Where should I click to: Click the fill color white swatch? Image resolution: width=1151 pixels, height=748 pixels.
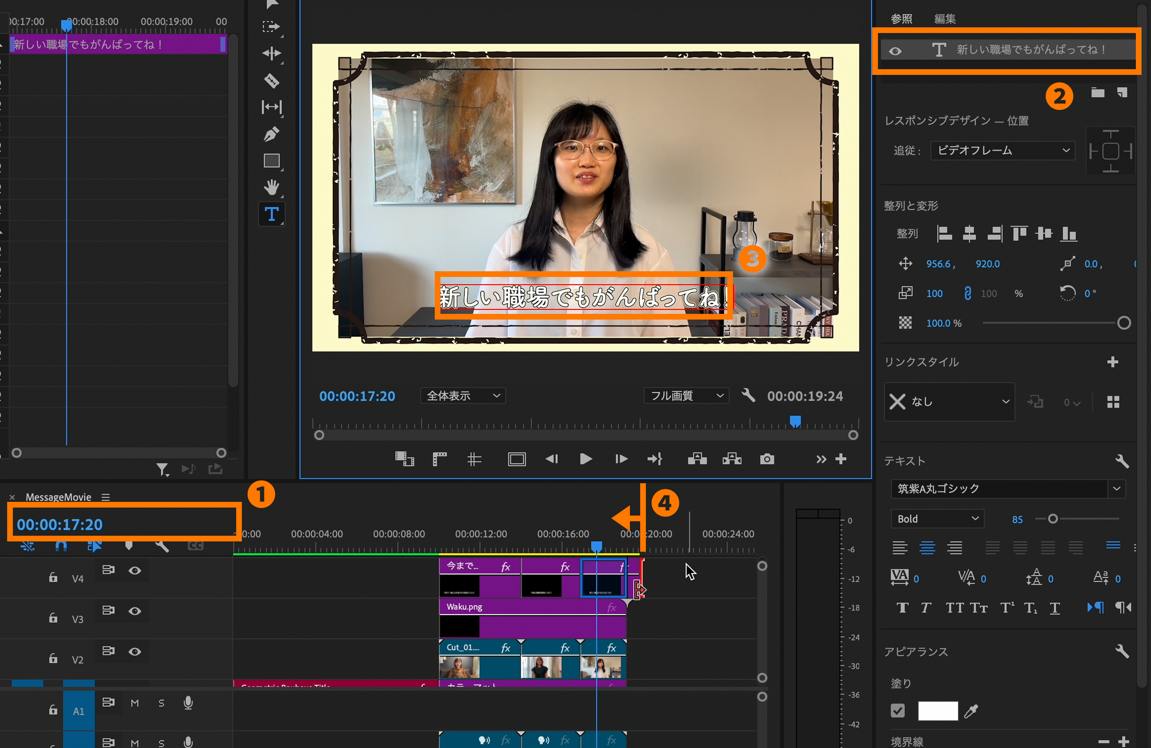[937, 711]
